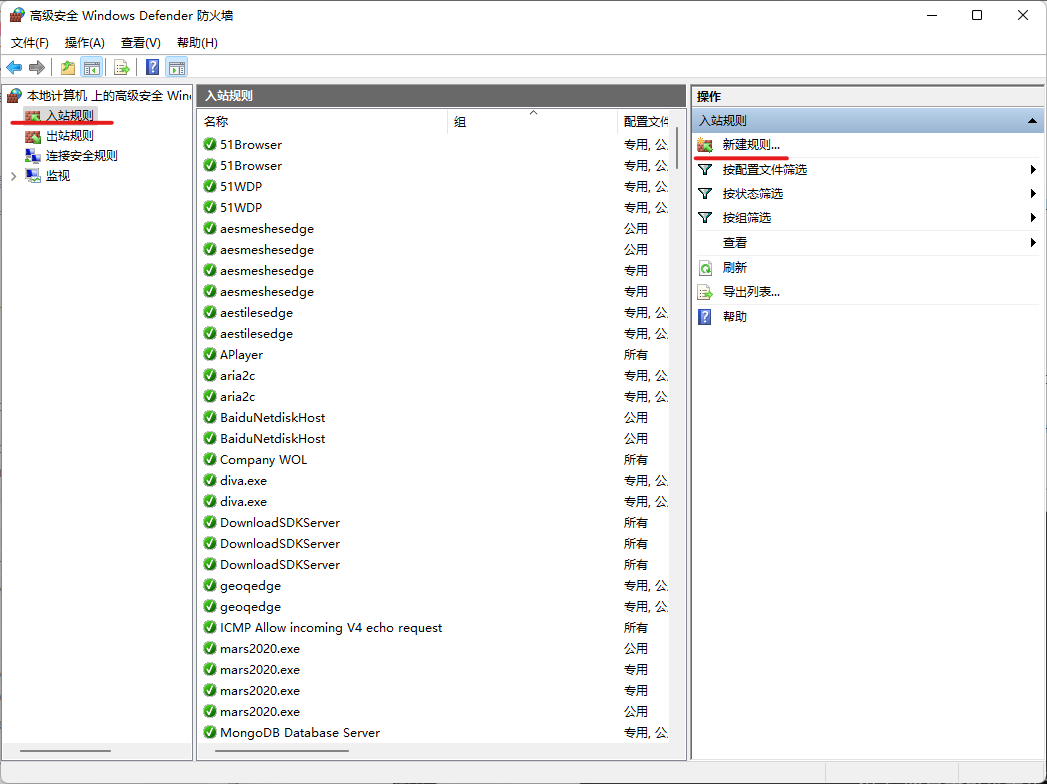This screenshot has width=1047, height=784.
Task: Click the new rule icon beside 新建规则
Action: (705, 145)
